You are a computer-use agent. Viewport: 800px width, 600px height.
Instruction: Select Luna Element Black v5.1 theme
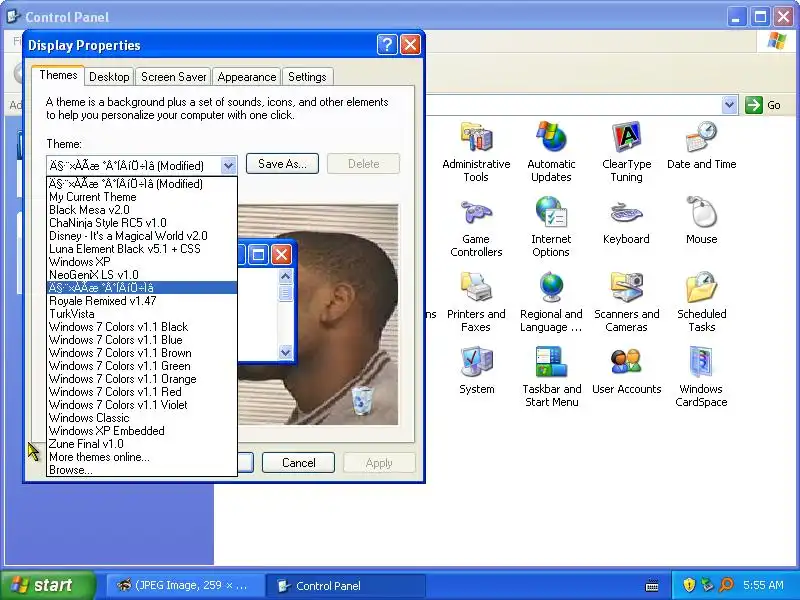(x=142, y=249)
